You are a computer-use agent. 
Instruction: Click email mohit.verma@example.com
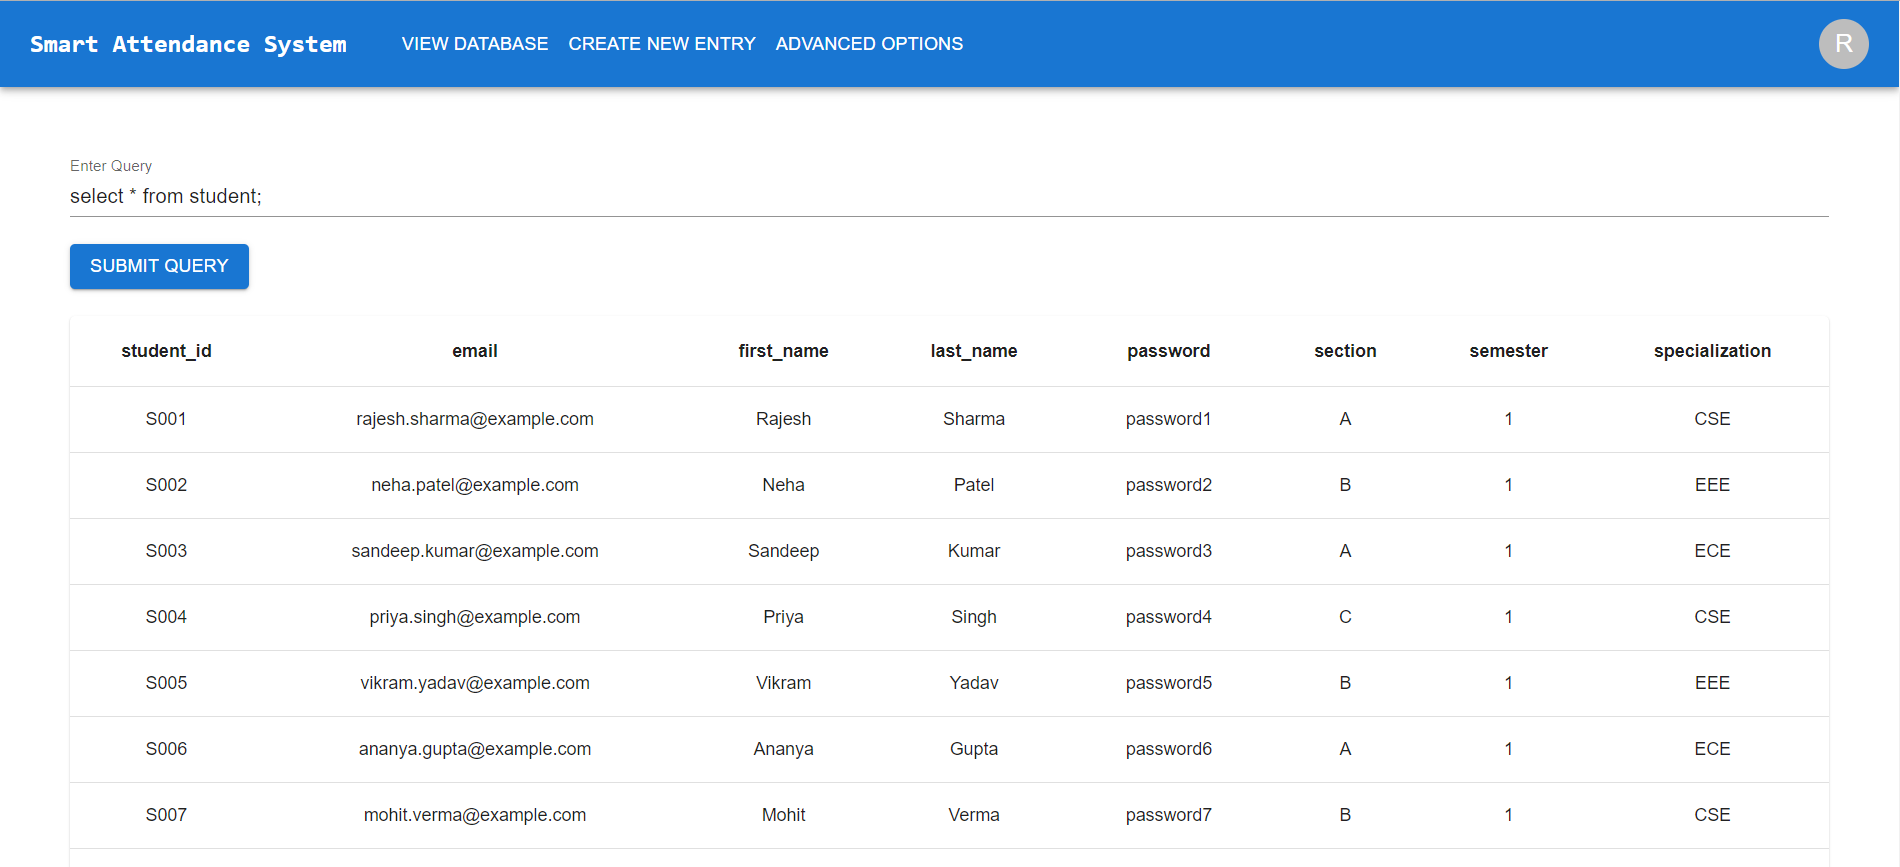tap(475, 815)
